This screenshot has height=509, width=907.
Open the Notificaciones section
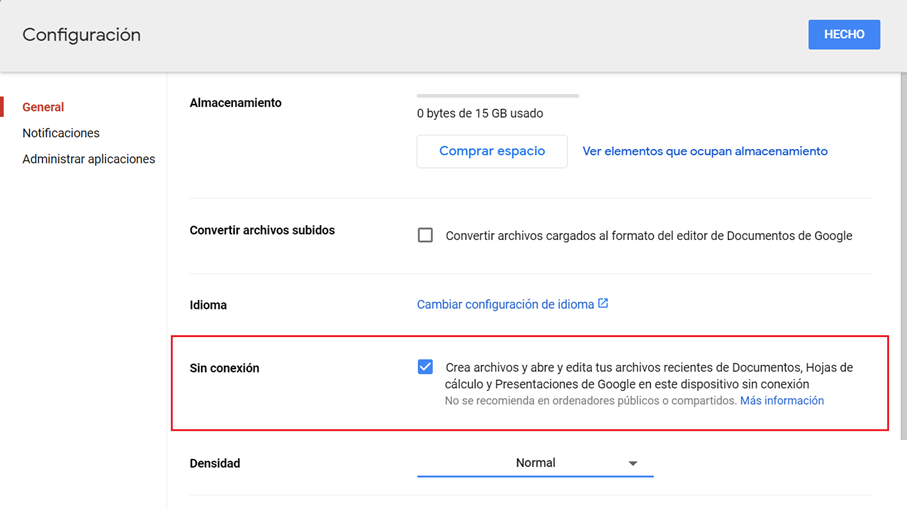pos(61,133)
